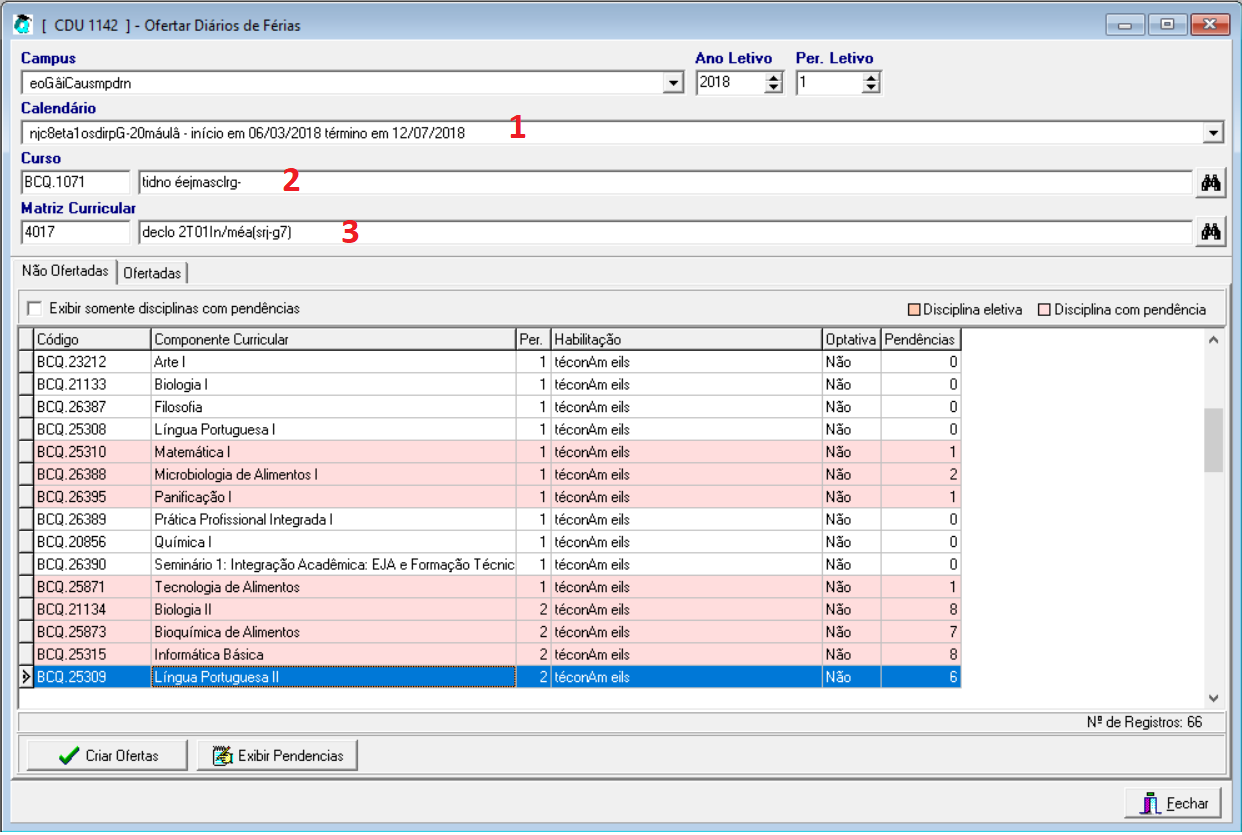1242x835 pixels.
Task: Decrease Per. Letivo with down arrow
Action: [x=871, y=89]
